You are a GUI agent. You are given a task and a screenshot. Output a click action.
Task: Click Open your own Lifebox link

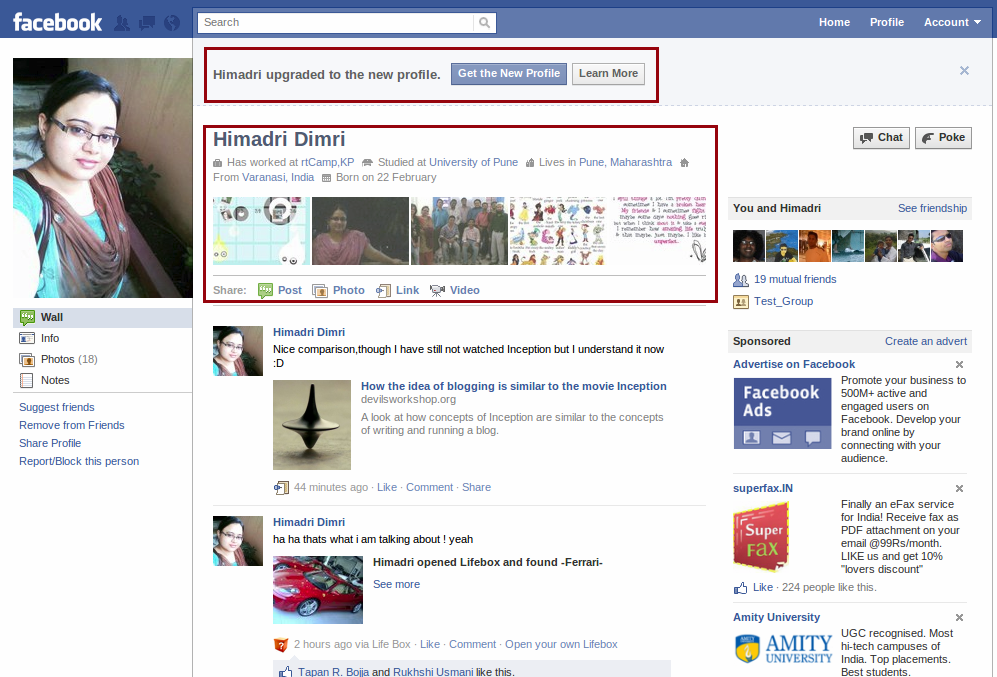[561, 645]
